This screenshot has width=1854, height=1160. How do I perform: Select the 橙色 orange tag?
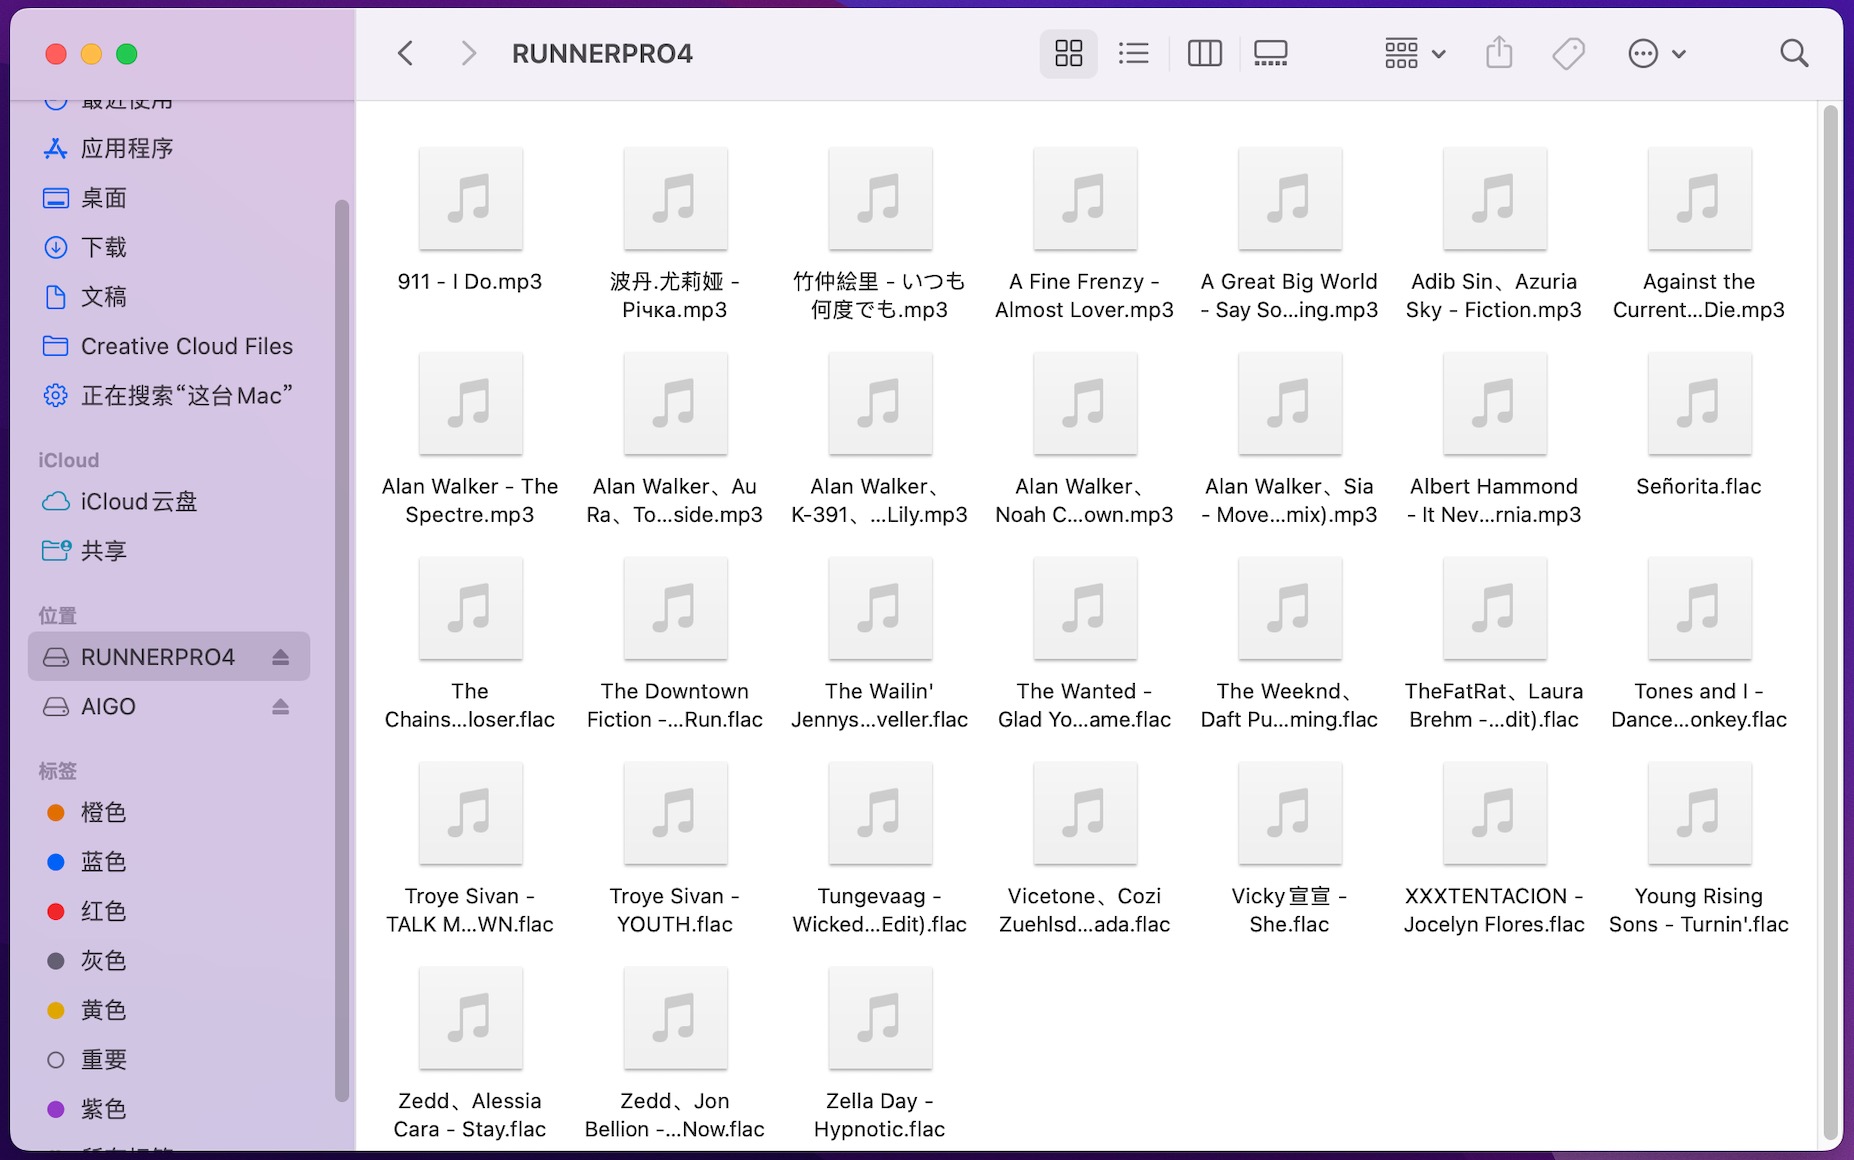tap(169, 813)
